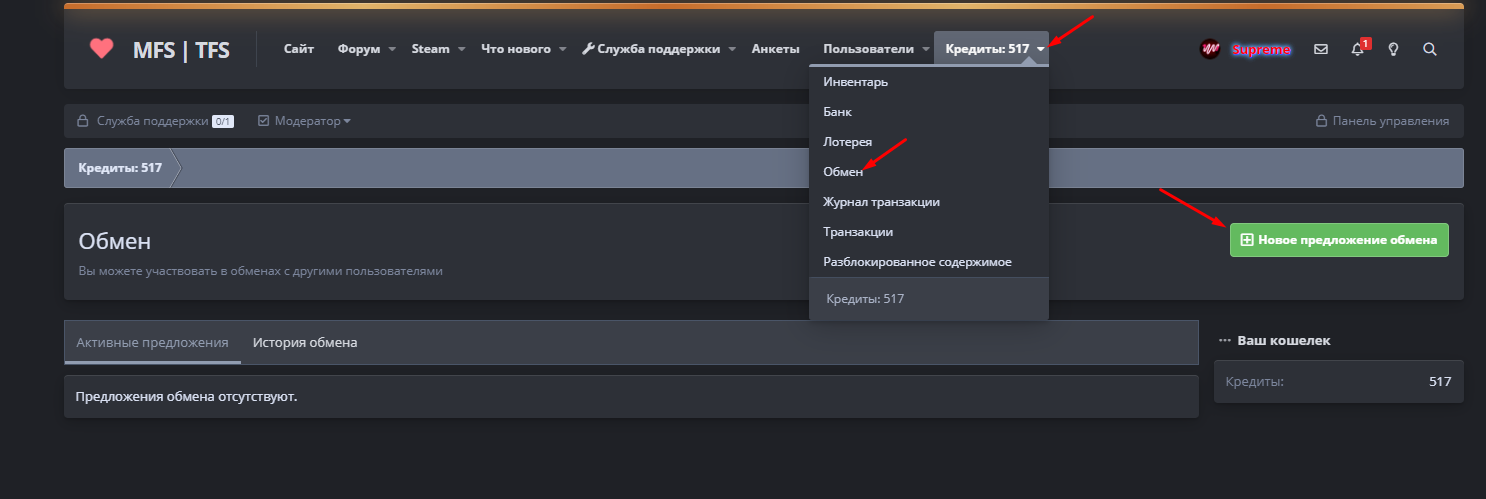Click 'Предложения обмена отсутствуют.' message
This screenshot has width=1486, height=499.
coord(187,397)
